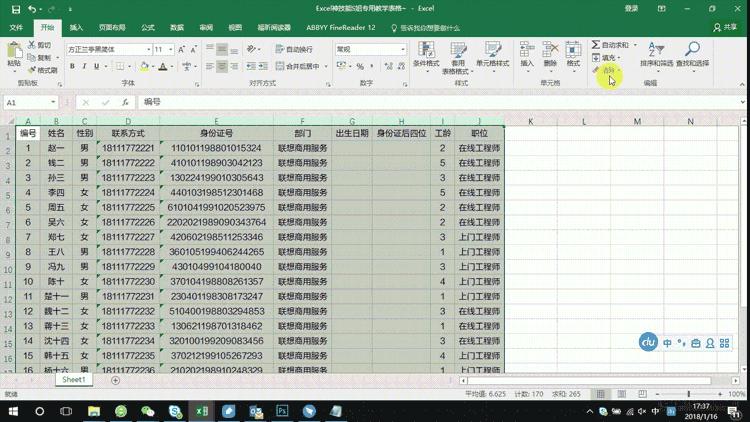Decrease decimal places
The image size is (750, 422).
click(x=401, y=67)
